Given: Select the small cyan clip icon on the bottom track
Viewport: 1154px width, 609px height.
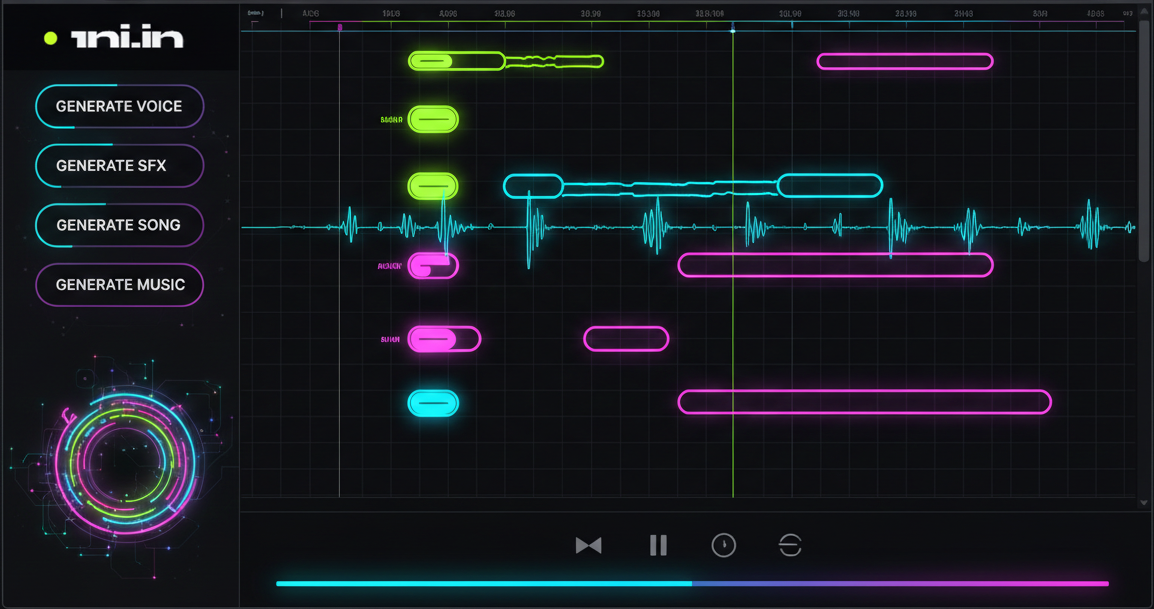Looking at the screenshot, I should [432, 402].
